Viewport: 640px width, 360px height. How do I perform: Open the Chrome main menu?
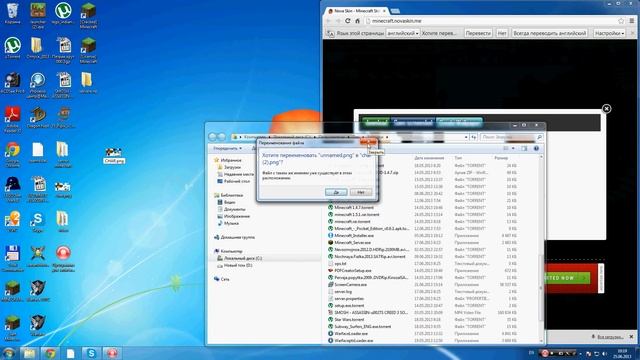point(632,21)
